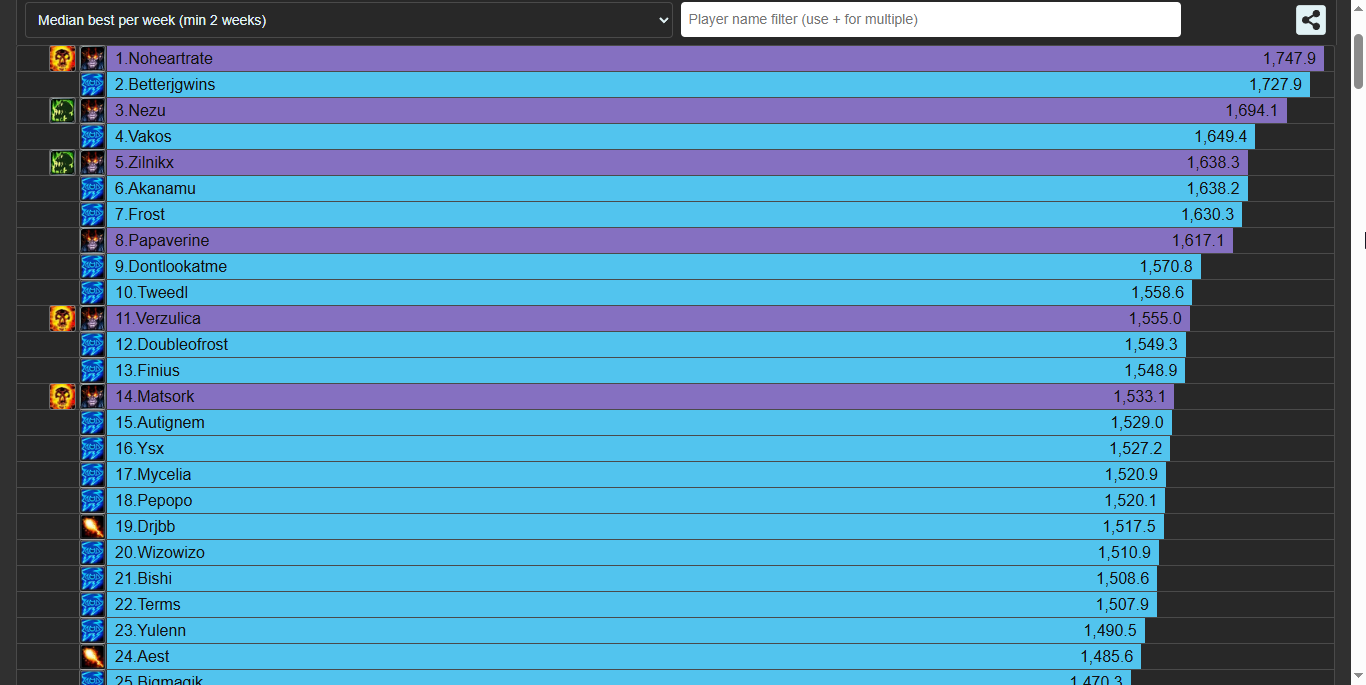Click the frost spec icon beside Mycelia
1366x685 pixels.
pos(92,475)
